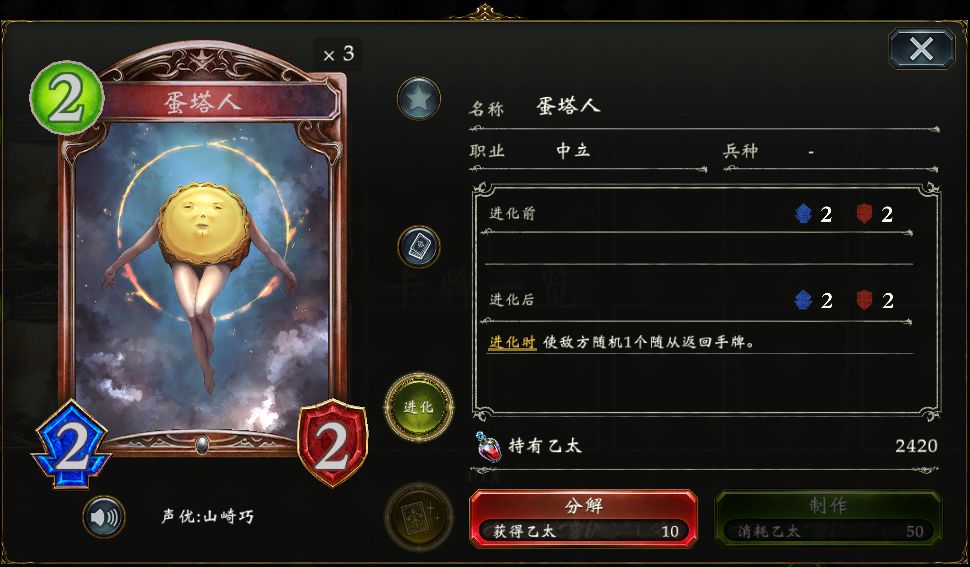
Task: Close the card detail panel
Action: click(x=921, y=49)
